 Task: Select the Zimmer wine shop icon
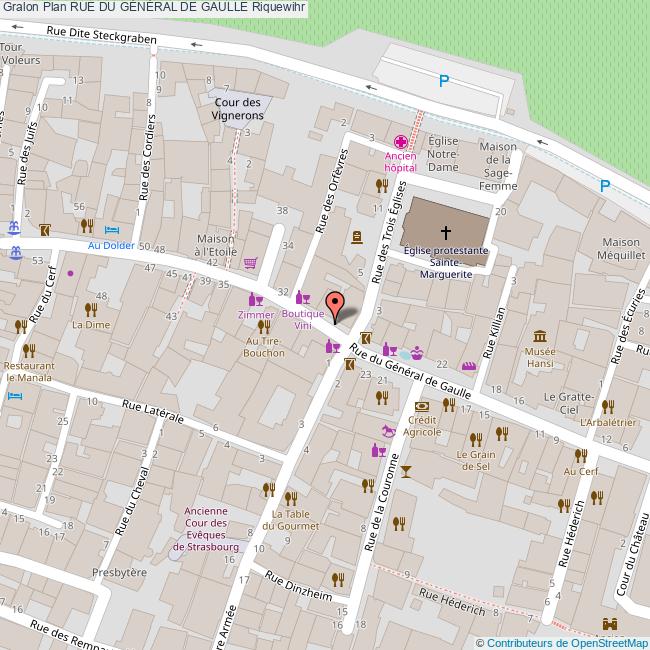tap(255, 300)
